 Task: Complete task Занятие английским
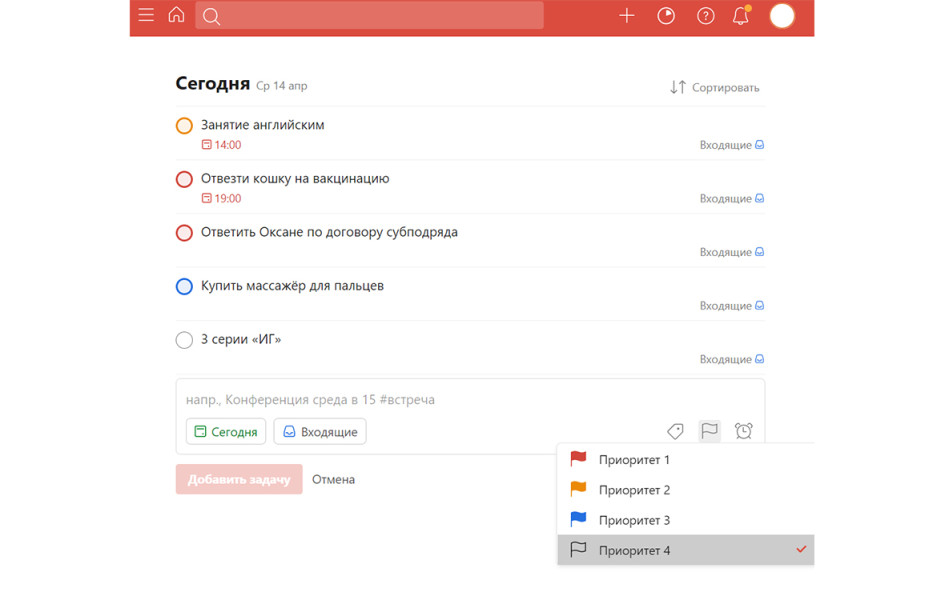click(x=184, y=125)
